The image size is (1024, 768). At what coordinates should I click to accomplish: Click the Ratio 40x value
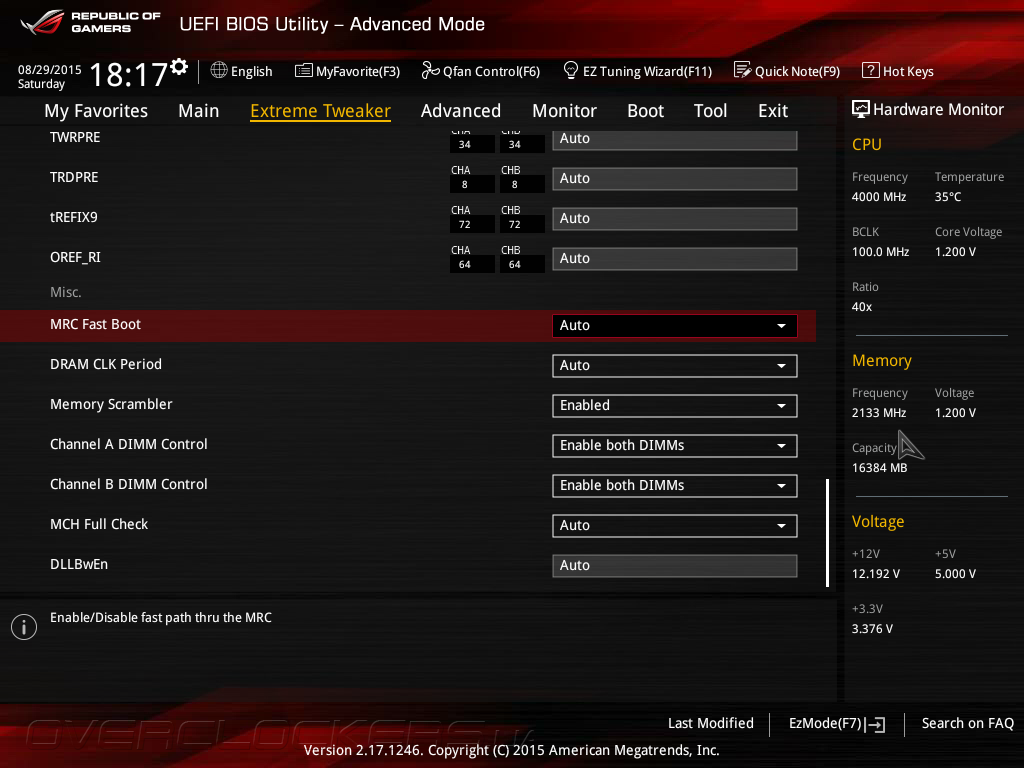pos(862,307)
